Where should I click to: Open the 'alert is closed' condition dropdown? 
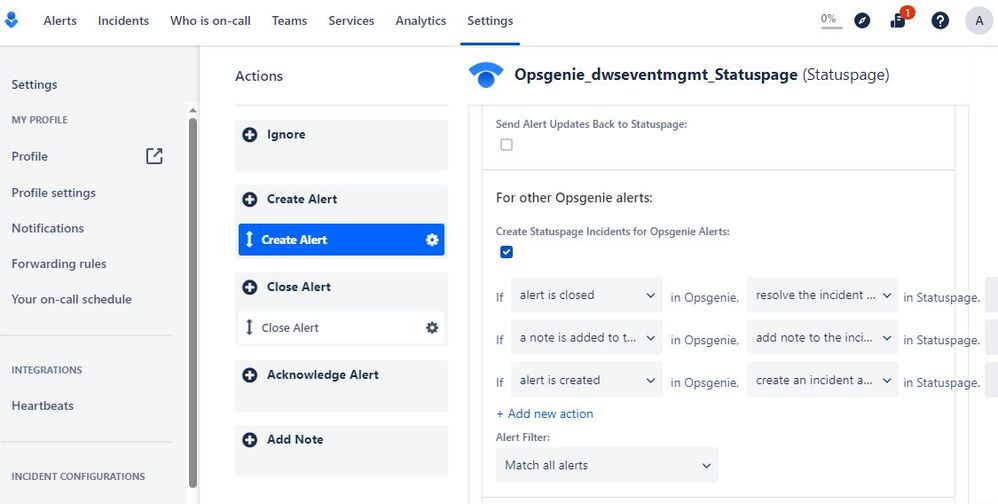click(x=586, y=295)
